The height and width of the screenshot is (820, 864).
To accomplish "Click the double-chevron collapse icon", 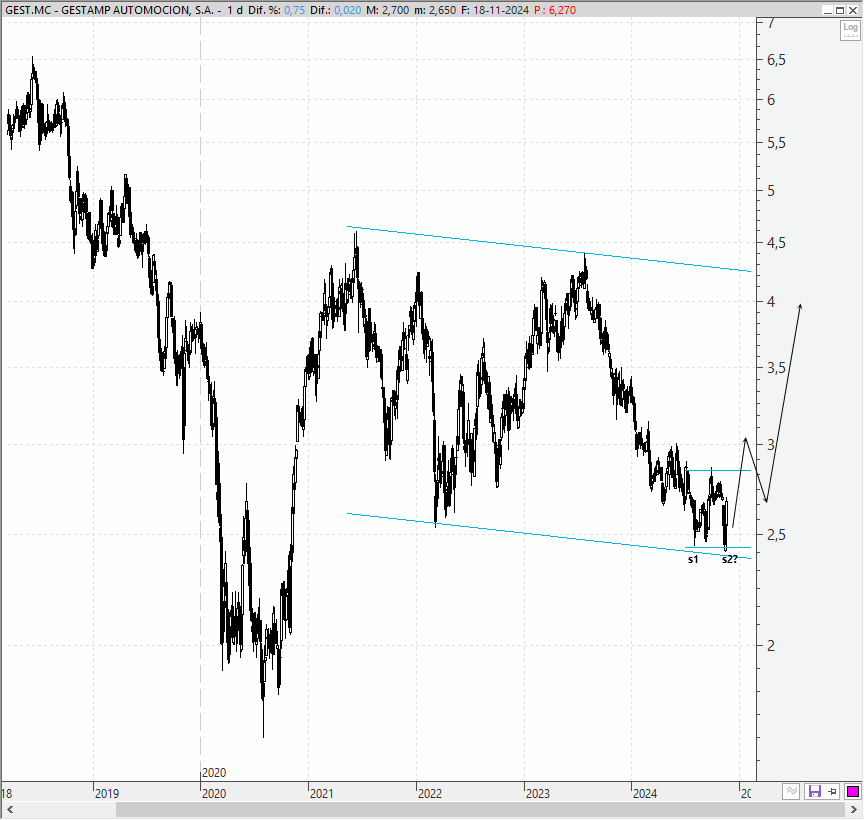I will pos(791,792).
